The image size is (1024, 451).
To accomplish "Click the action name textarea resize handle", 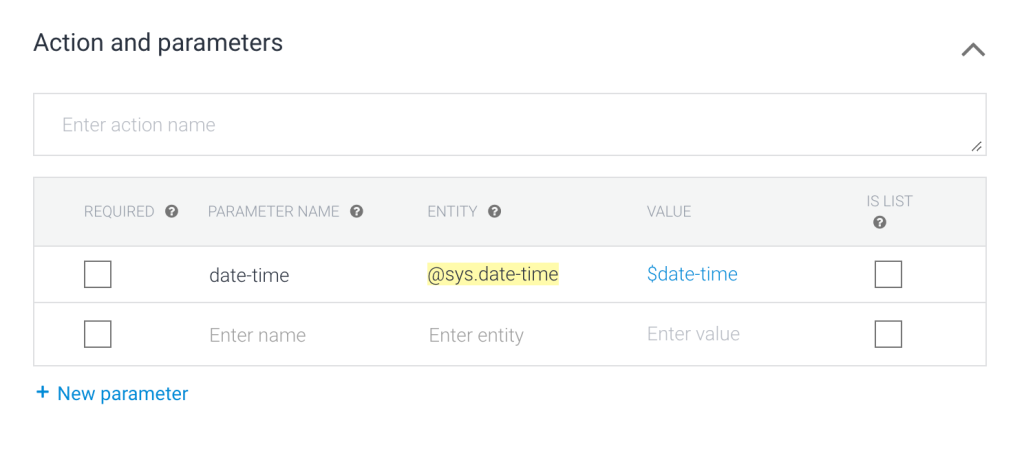I will pyautogui.click(x=977, y=147).
